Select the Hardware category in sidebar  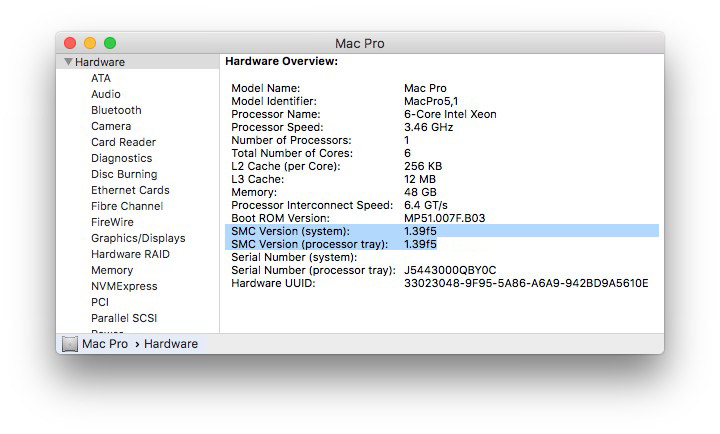point(137,62)
